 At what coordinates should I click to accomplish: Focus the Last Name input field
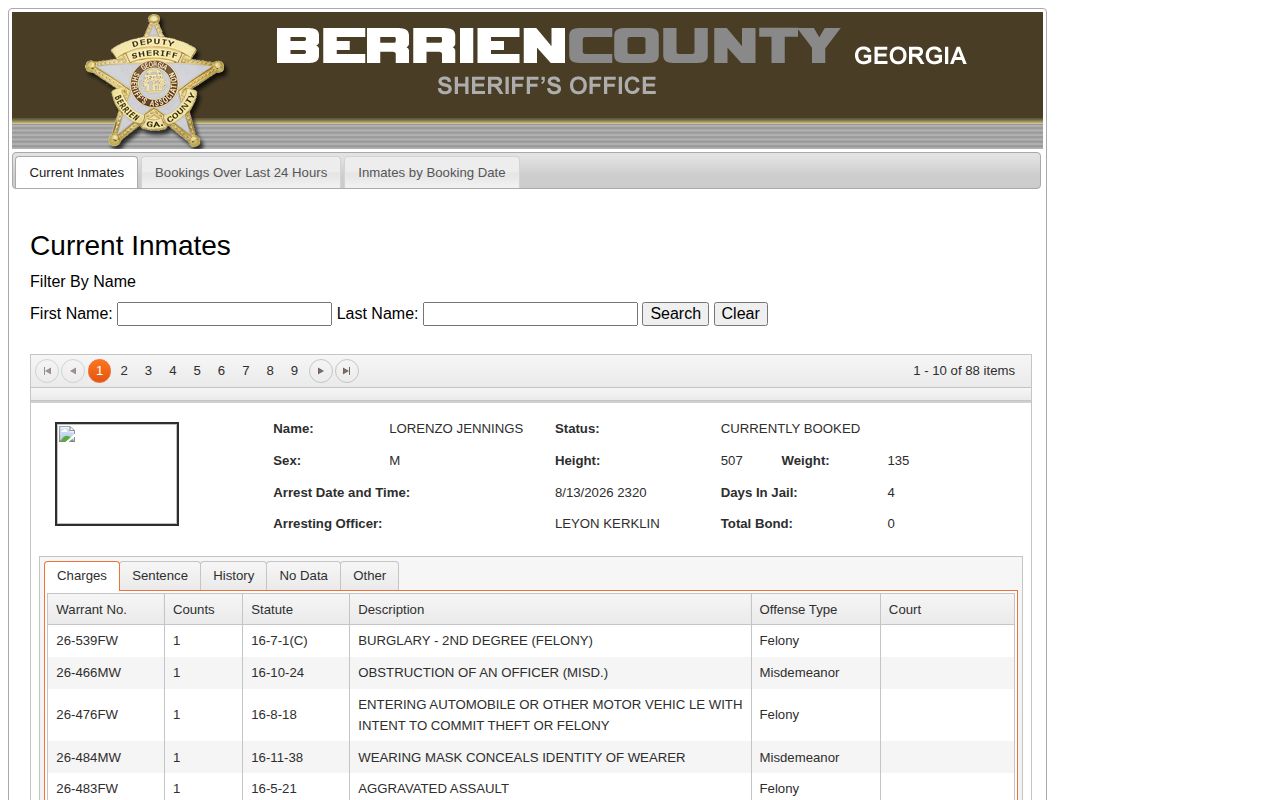coord(530,314)
